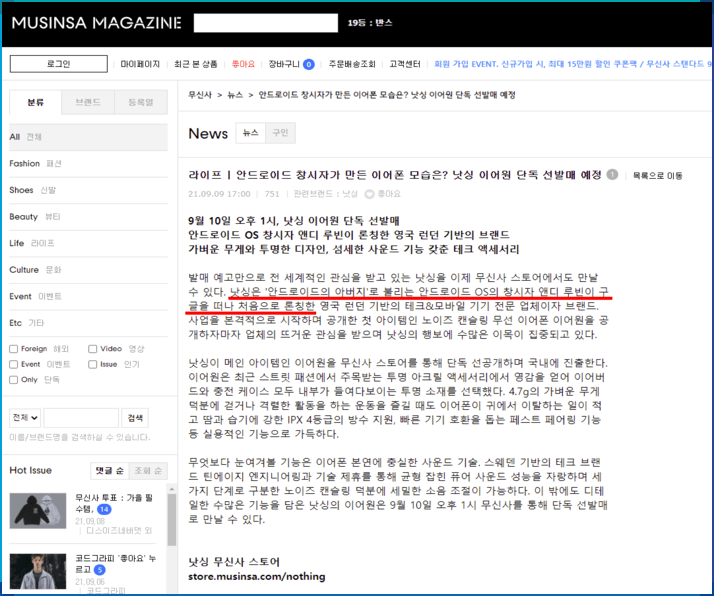714x596 pixels.
Task: Open the 전체 search scope dropdown
Action: tap(25, 418)
